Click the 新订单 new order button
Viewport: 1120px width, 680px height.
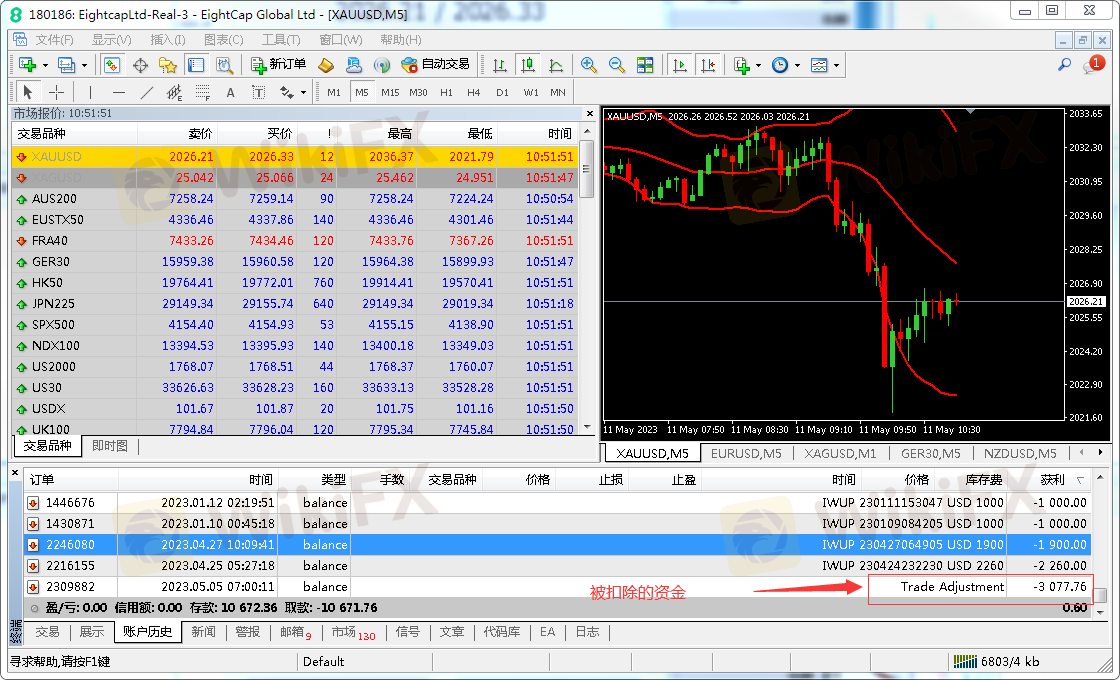coord(279,65)
